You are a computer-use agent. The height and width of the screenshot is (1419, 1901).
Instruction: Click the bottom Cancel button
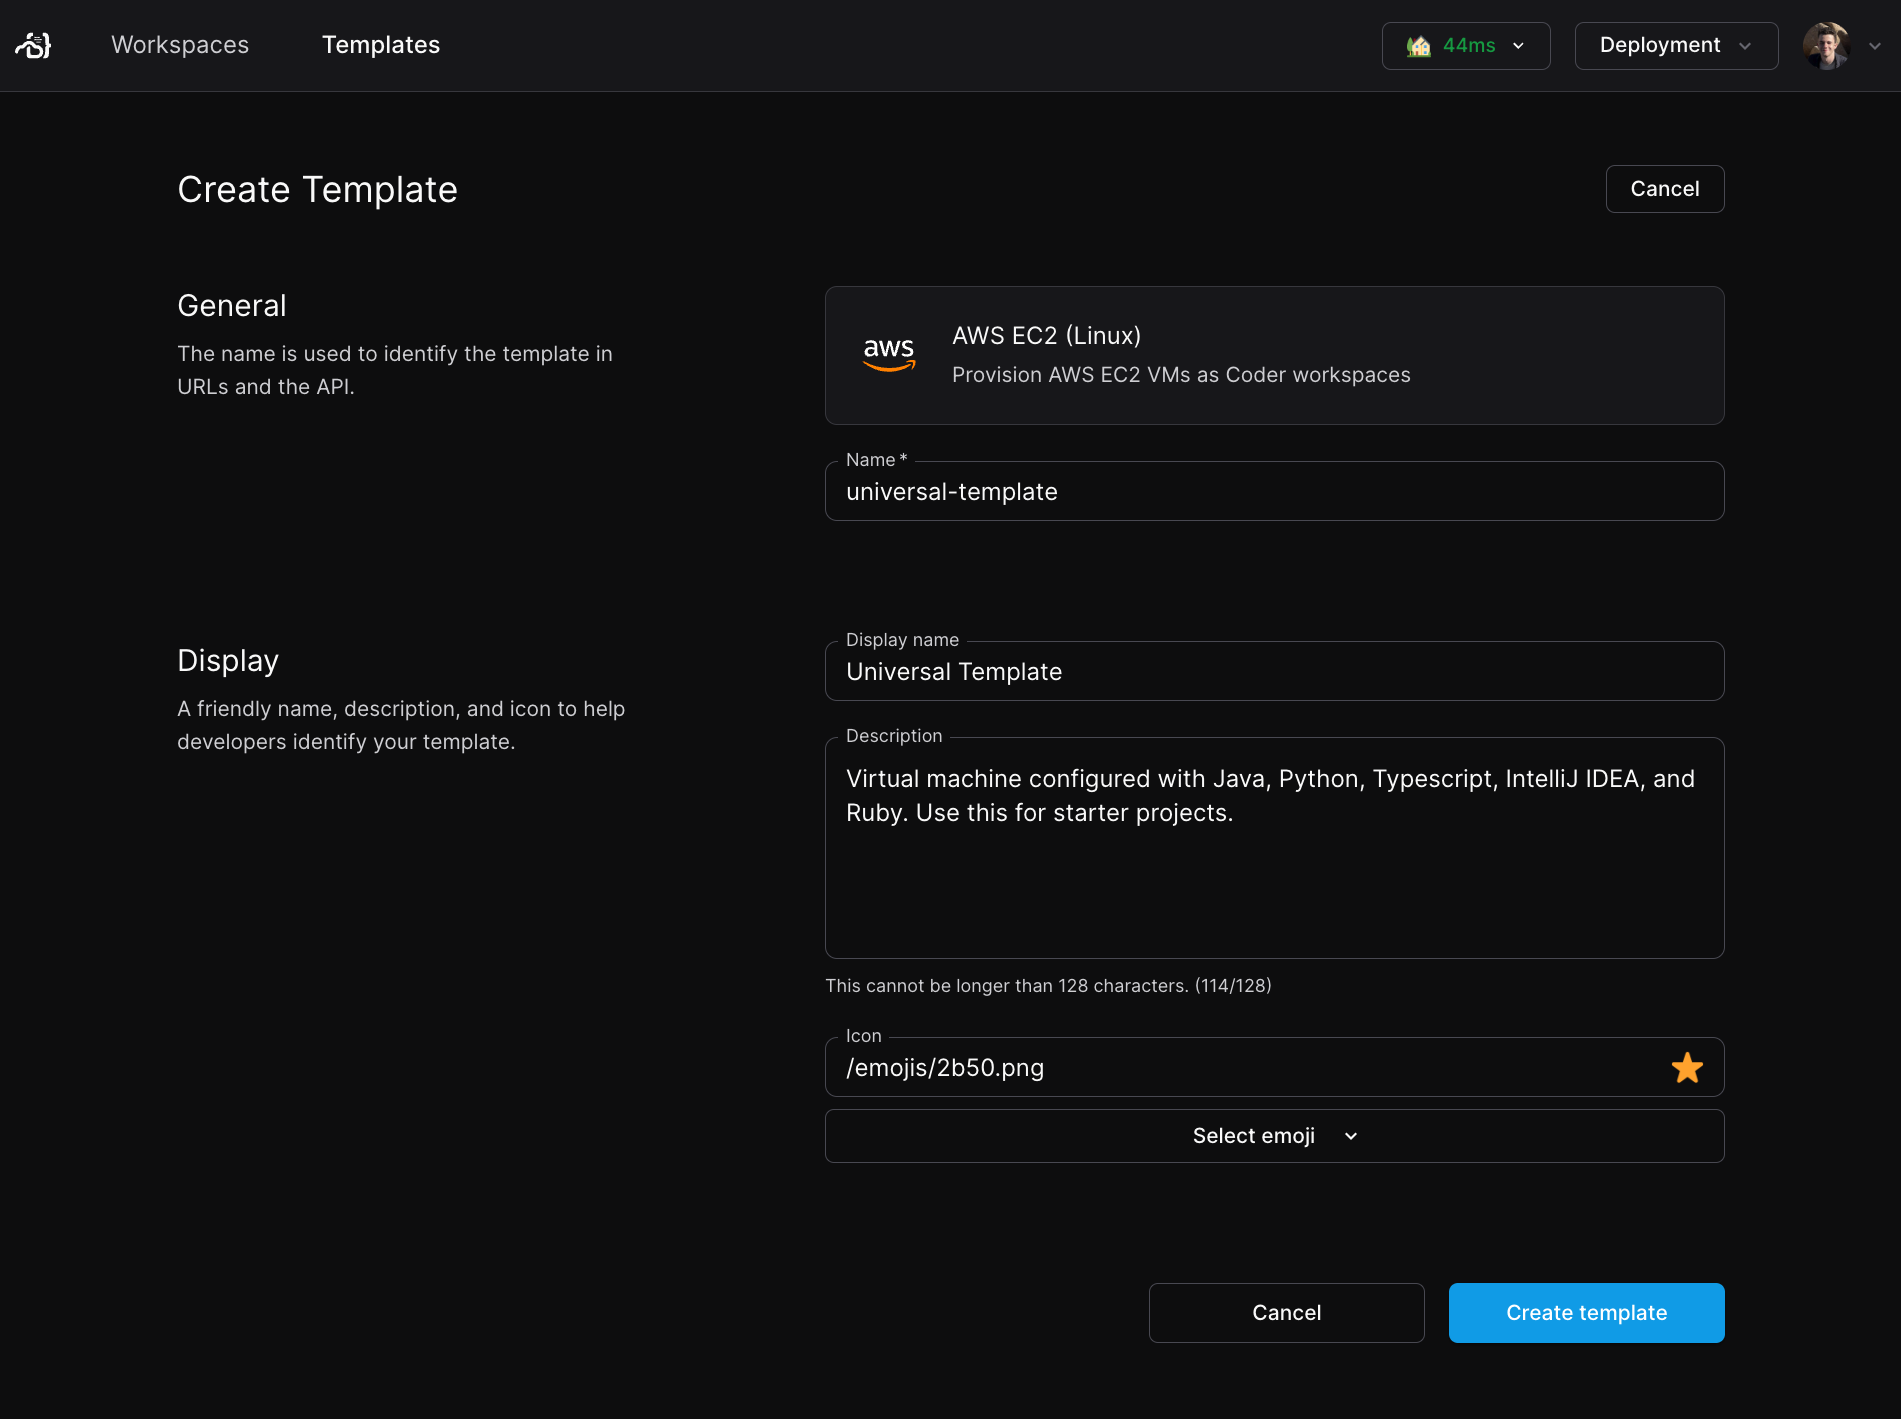[x=1286, y=1313]
